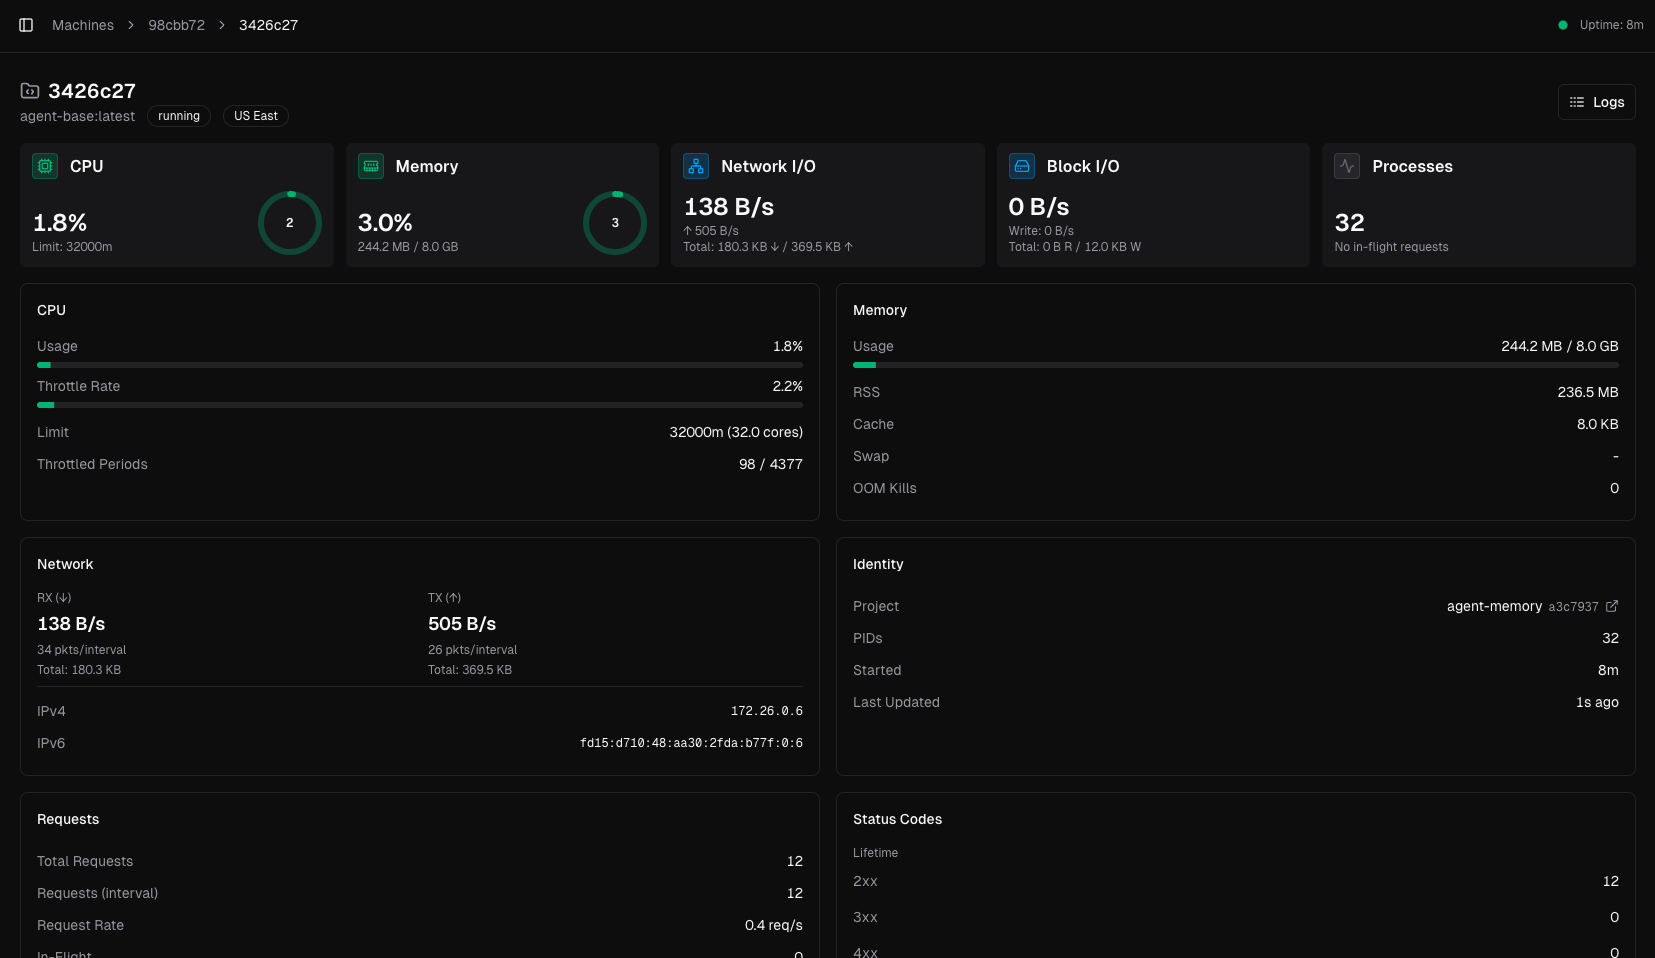The width and height of the screenshot is (1655, 958).
Task: Toggle the sidebar with the panel icon
Action: point(26,25)
